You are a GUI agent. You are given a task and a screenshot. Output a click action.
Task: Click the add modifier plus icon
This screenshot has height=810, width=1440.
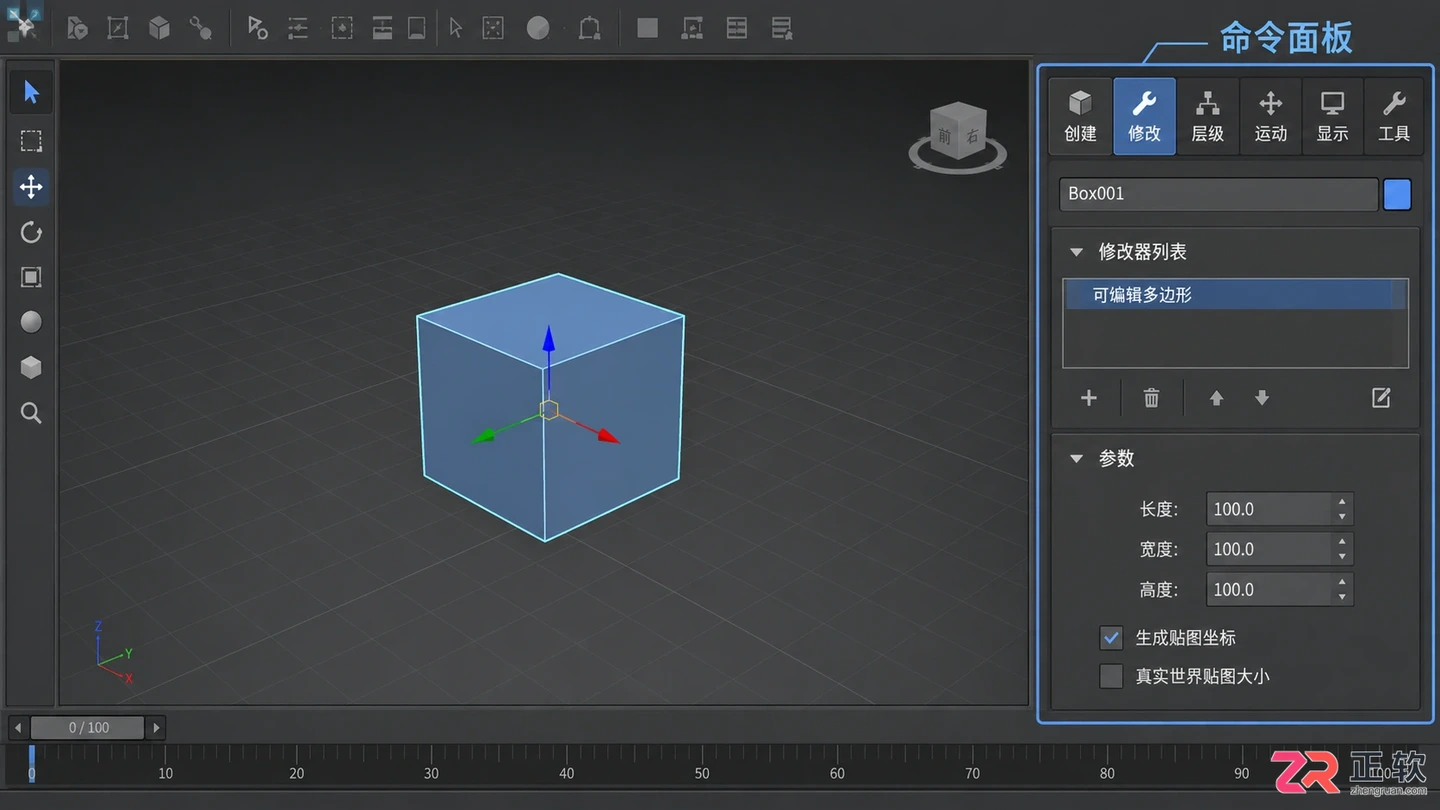coord(1089,398)
